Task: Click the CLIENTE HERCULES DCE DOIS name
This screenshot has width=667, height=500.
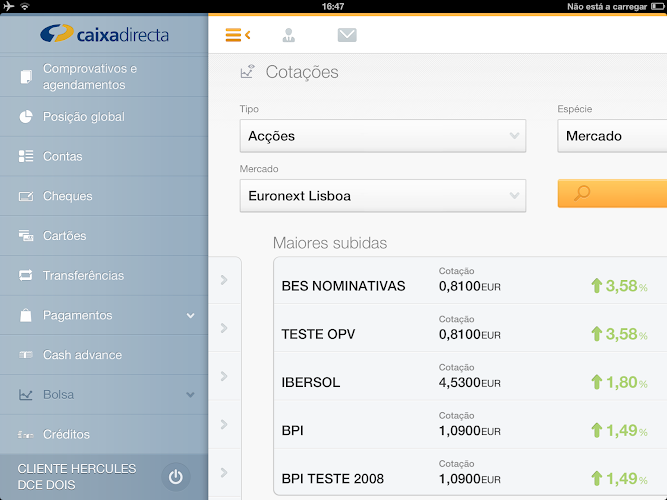Action: (x=77, y=477)
